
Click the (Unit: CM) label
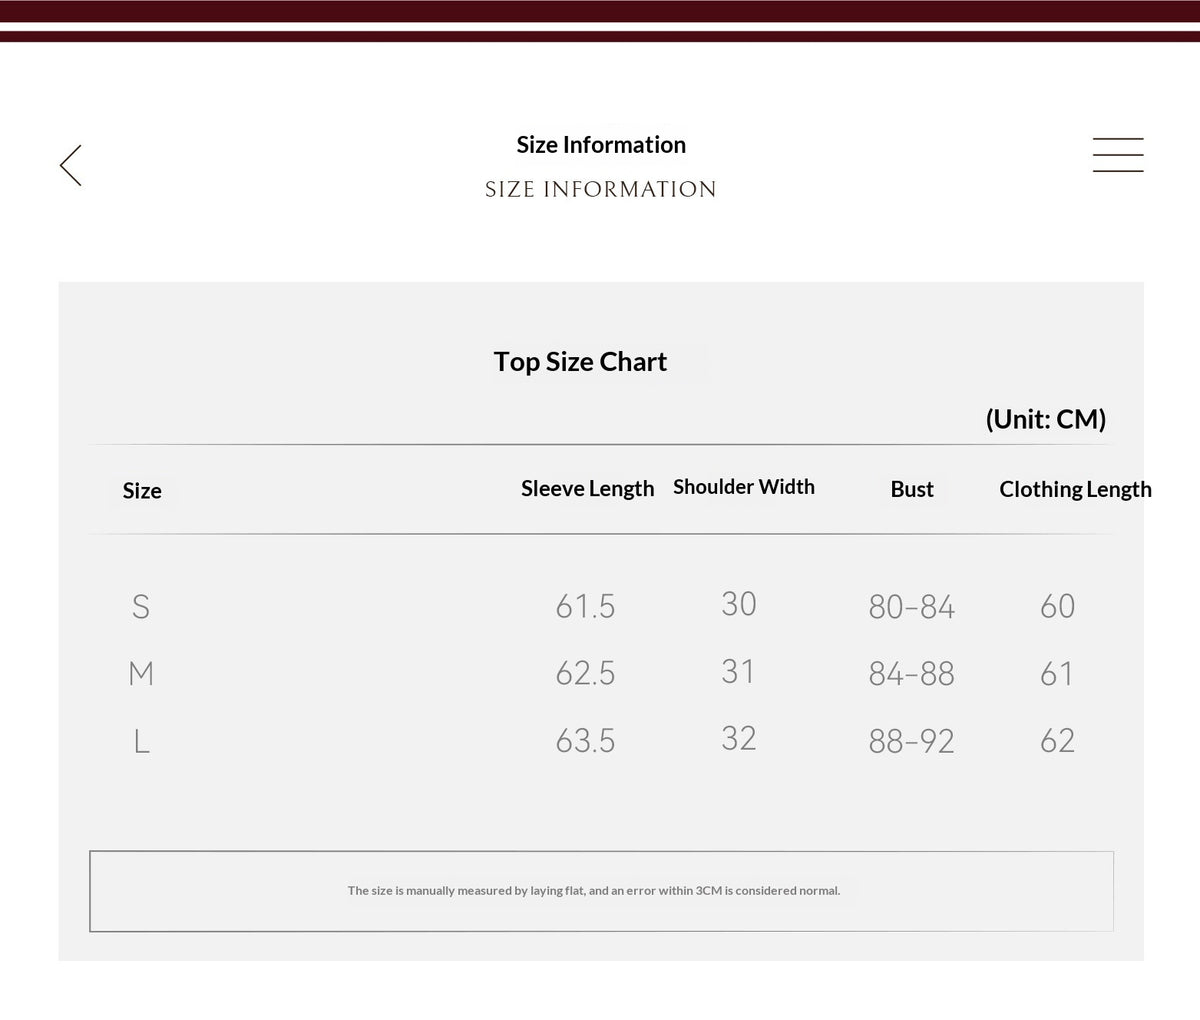(1046, 419)
